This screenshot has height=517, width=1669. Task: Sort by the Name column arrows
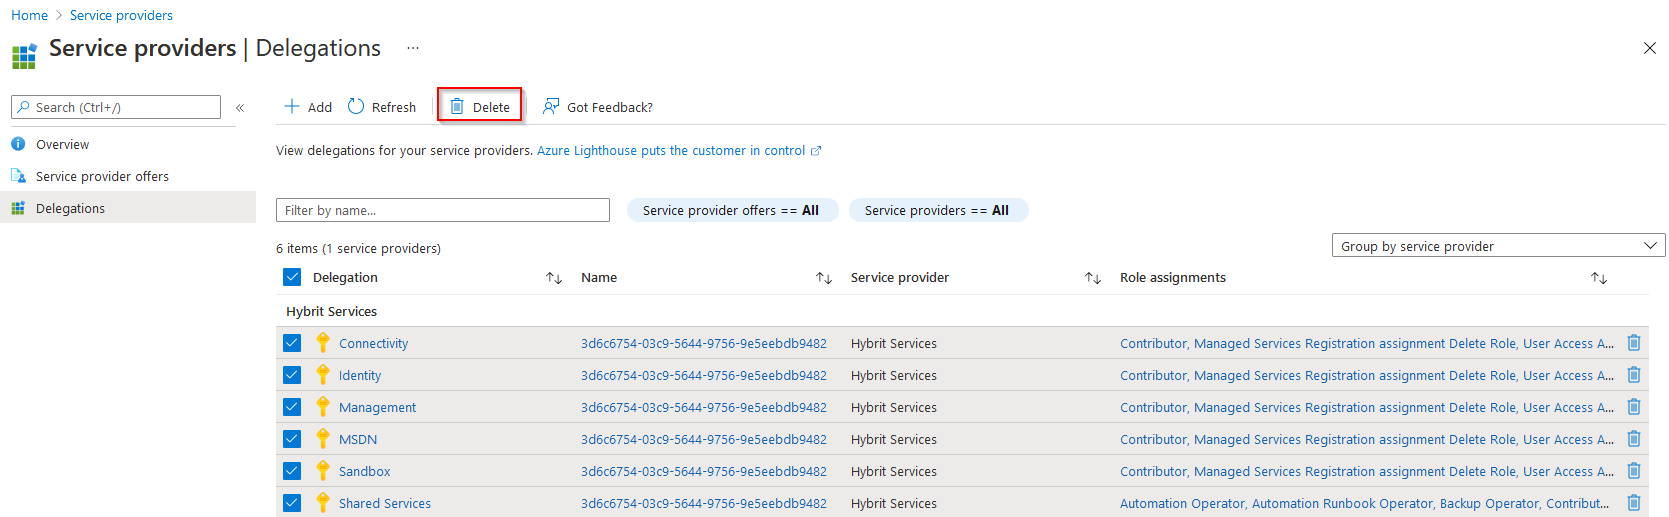pyautogui.click(x=824, y=278)
